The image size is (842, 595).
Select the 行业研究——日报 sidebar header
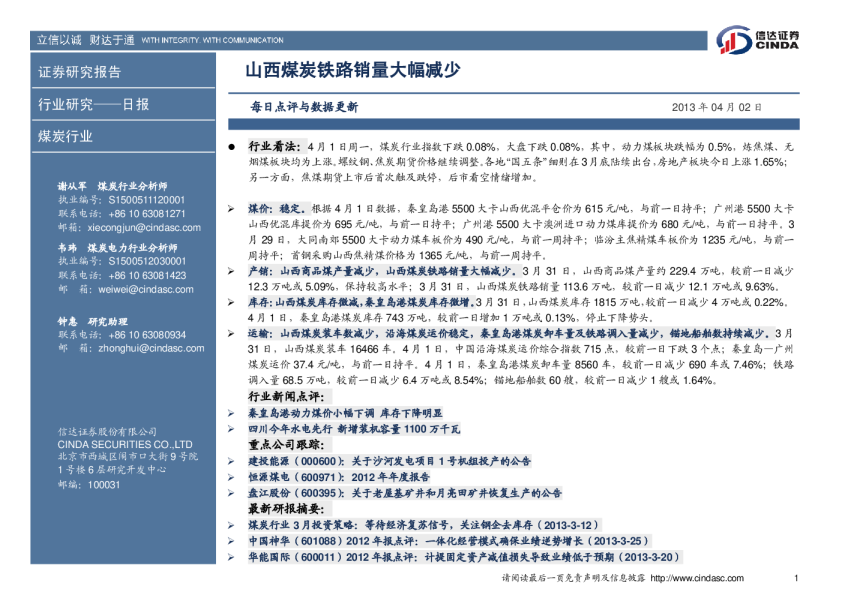[93, 104]
